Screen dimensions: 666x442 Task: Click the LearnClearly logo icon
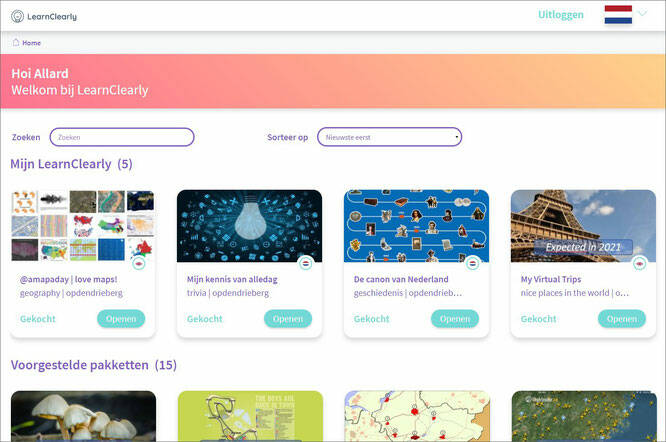click(x=17, y=16)
